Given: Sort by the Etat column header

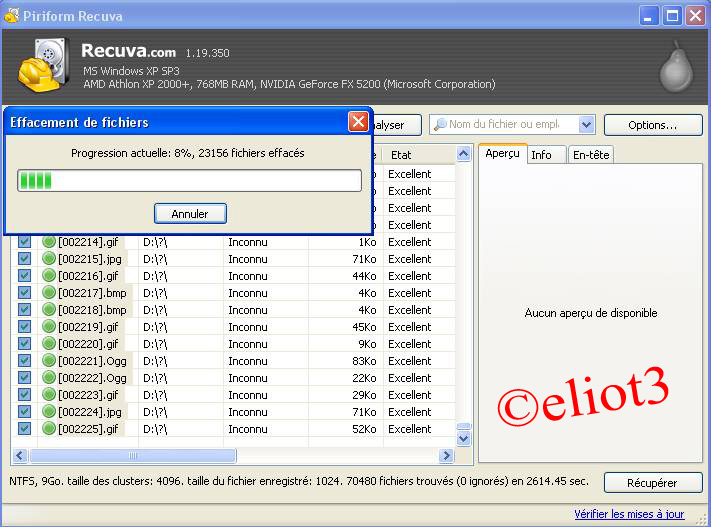Looking at the screenshot, I should coord(419,155).
